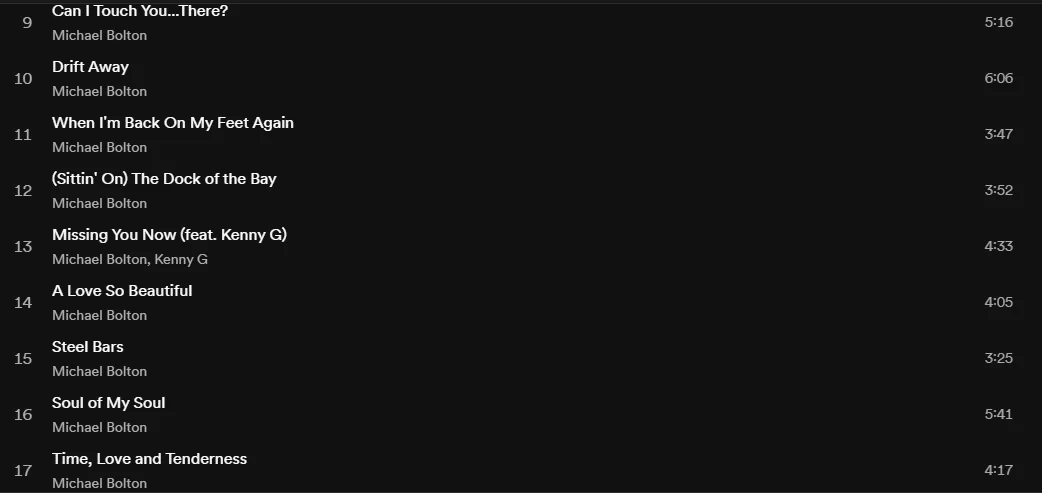Click the 6:06 duration of Drift Away
1042x493 pixels.
999,78
